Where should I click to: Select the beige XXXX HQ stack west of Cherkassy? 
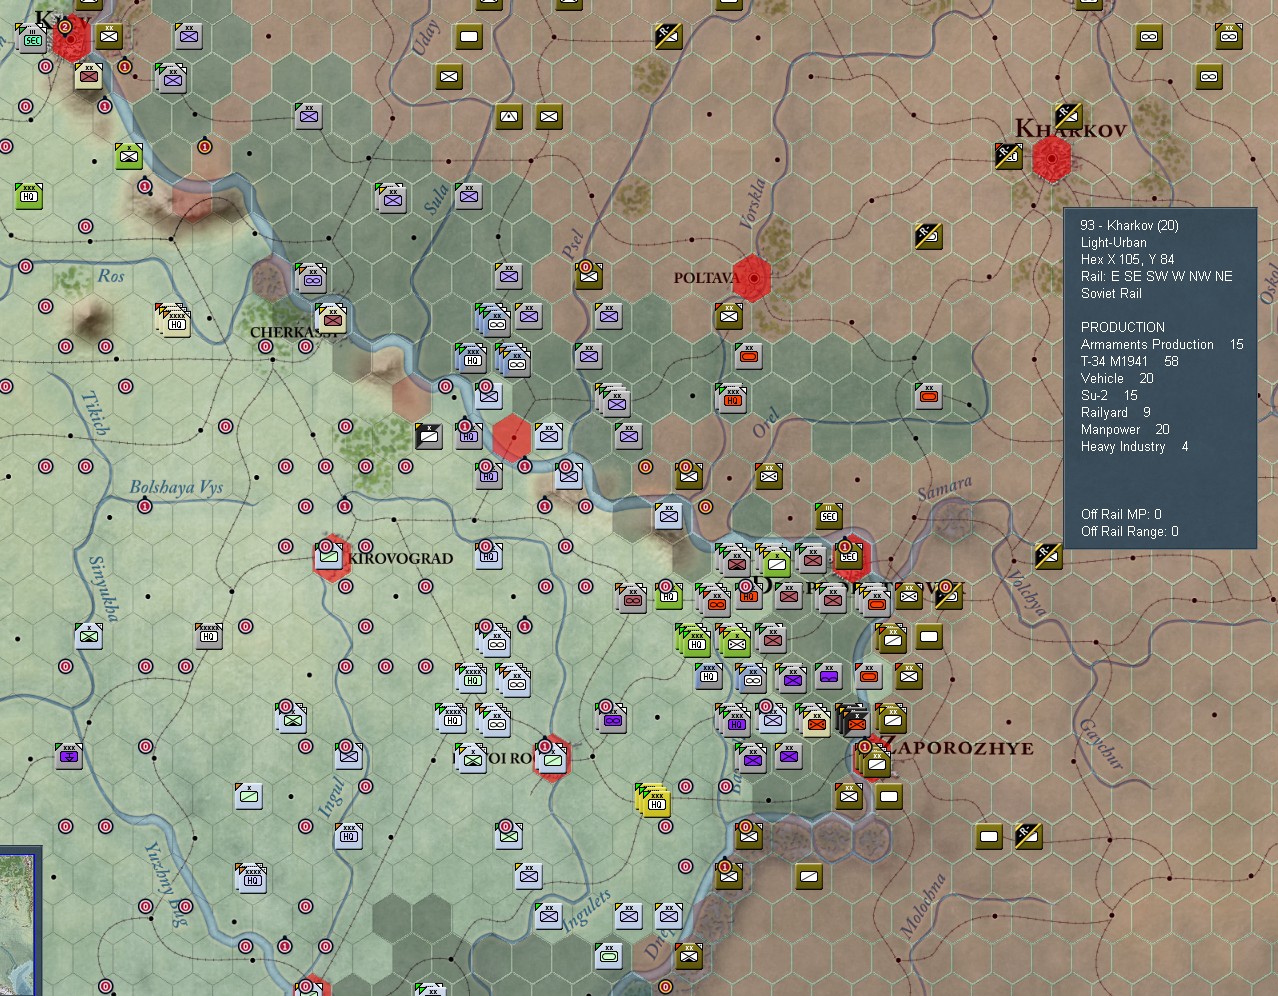point(174,320)
